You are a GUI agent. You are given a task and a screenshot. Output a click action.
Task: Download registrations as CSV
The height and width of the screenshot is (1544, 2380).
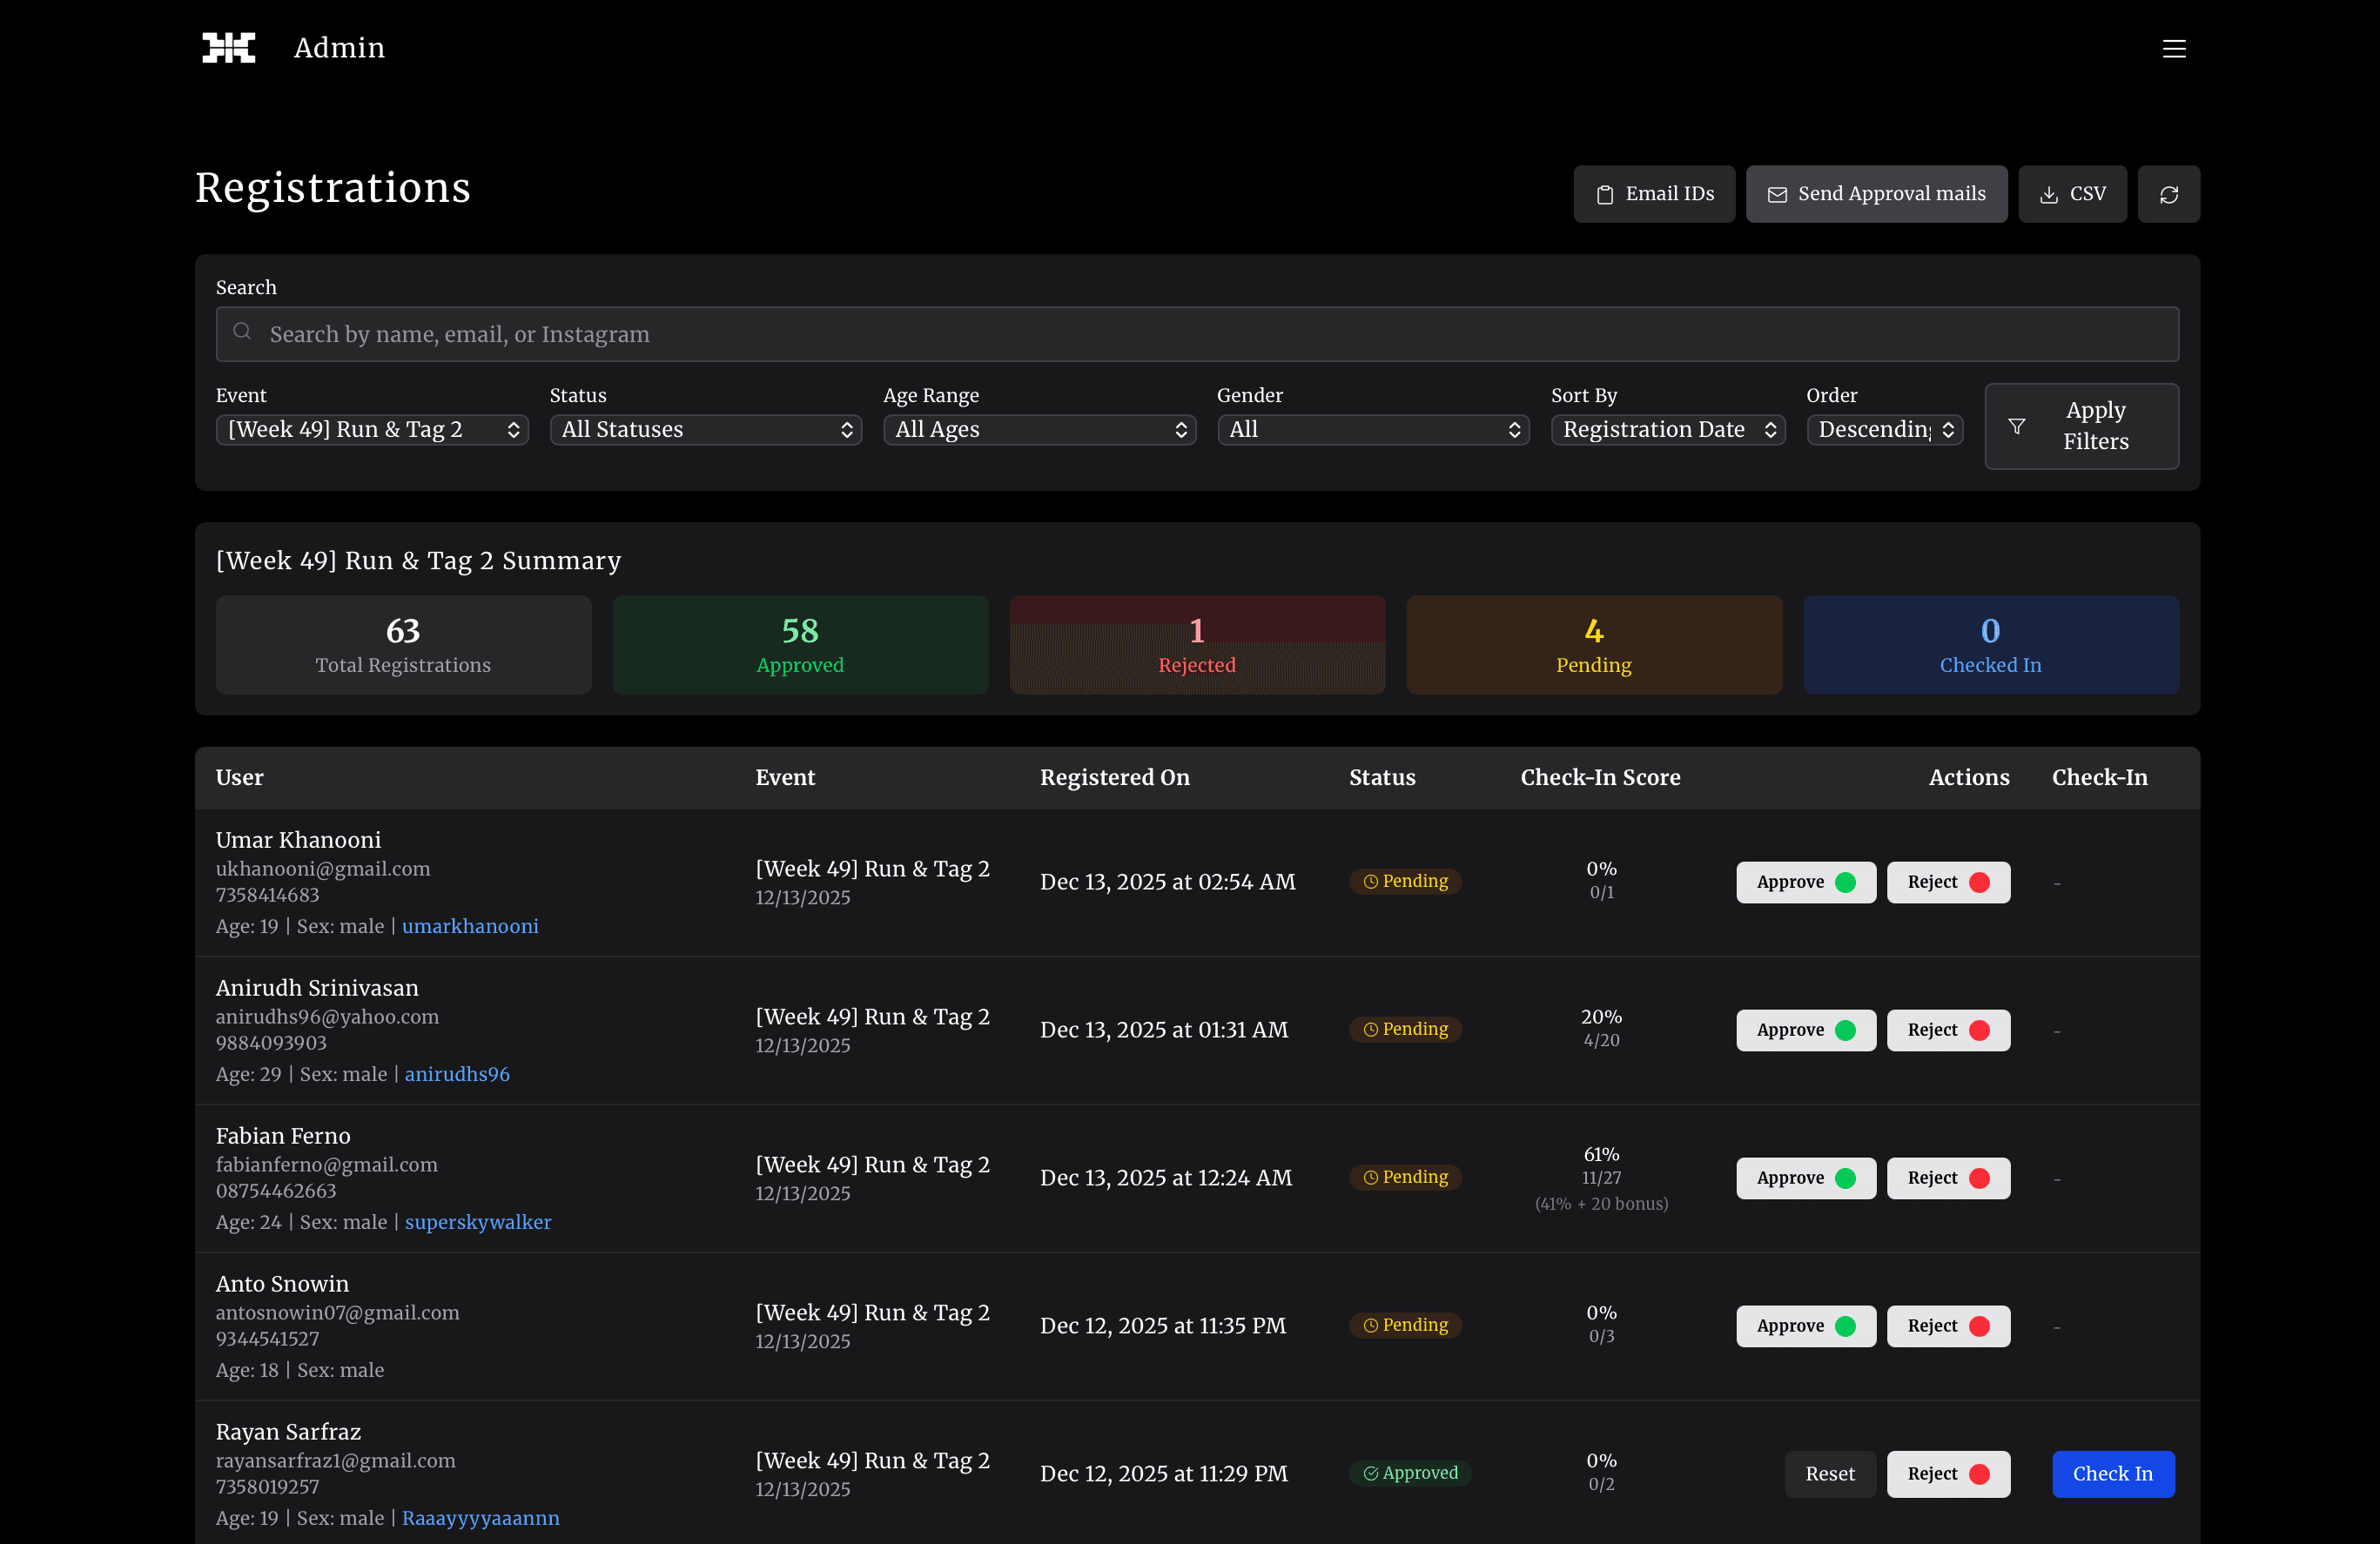2072,194
